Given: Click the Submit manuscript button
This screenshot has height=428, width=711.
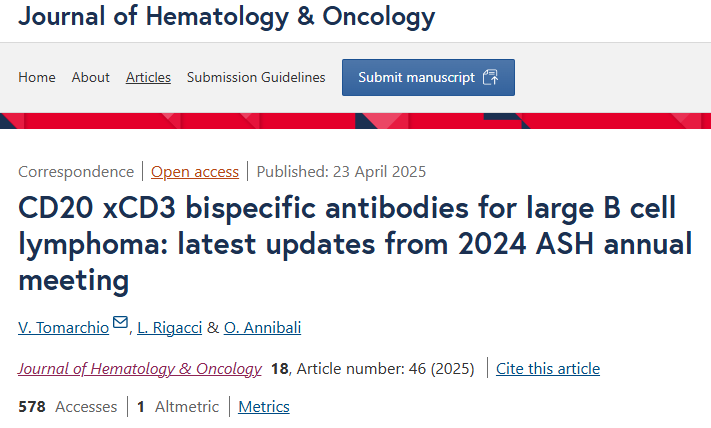Looking at the screenshot, I should 429,77.
